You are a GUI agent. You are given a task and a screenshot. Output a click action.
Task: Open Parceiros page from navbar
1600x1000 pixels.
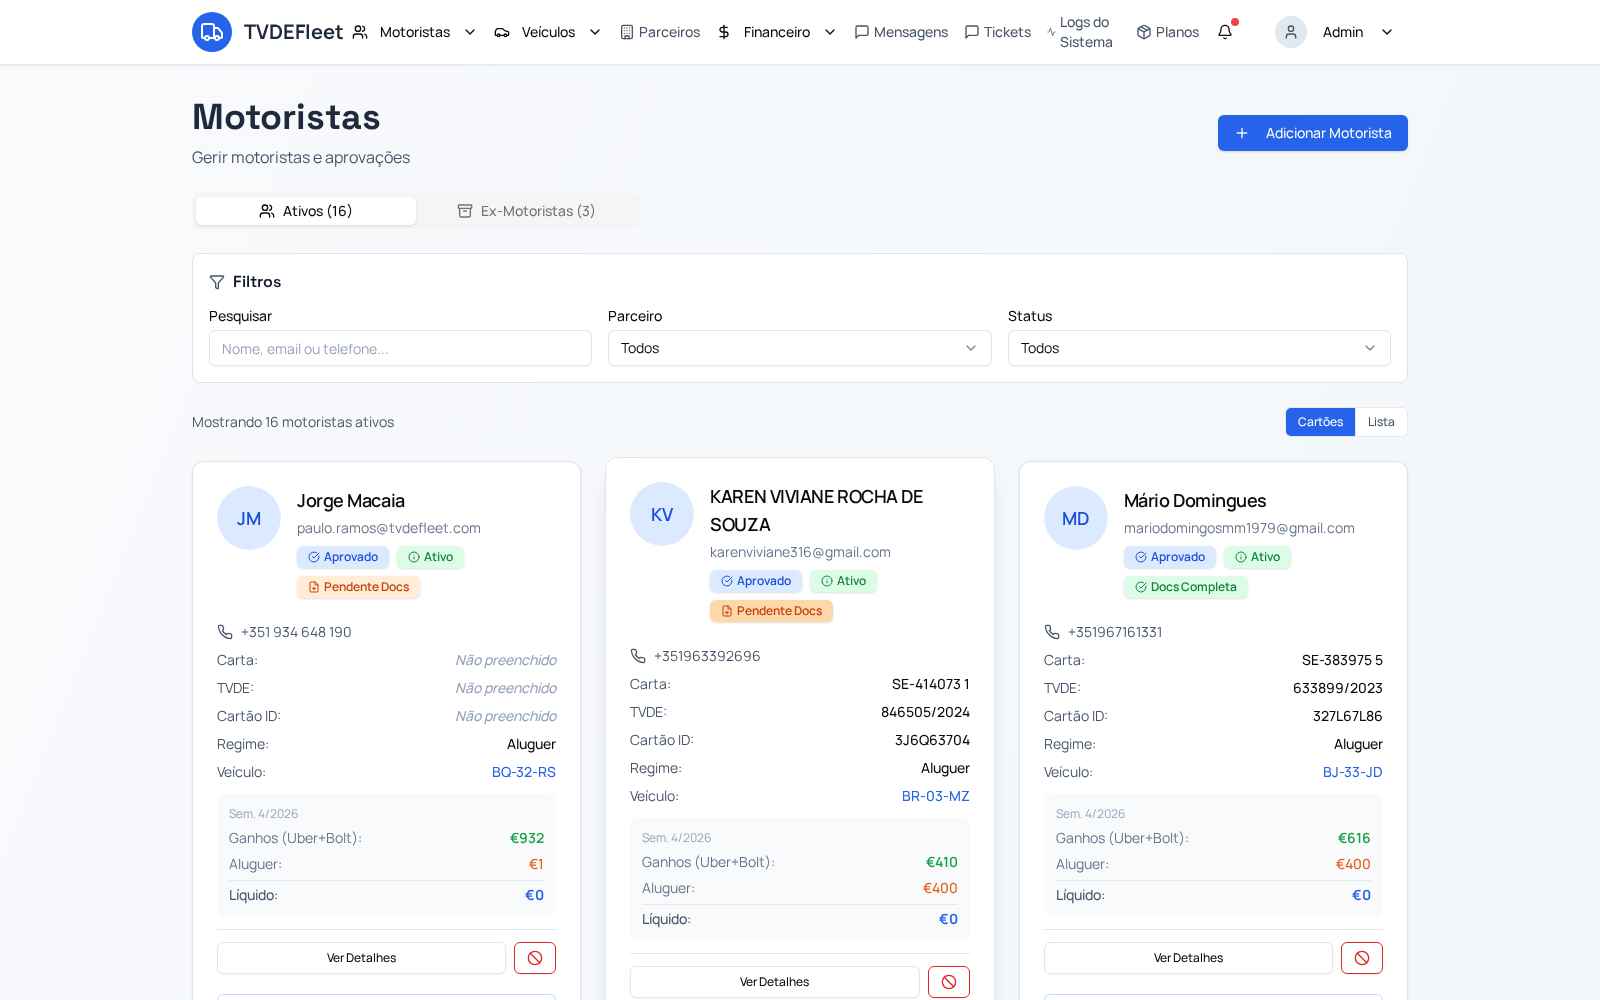(660, 32)
